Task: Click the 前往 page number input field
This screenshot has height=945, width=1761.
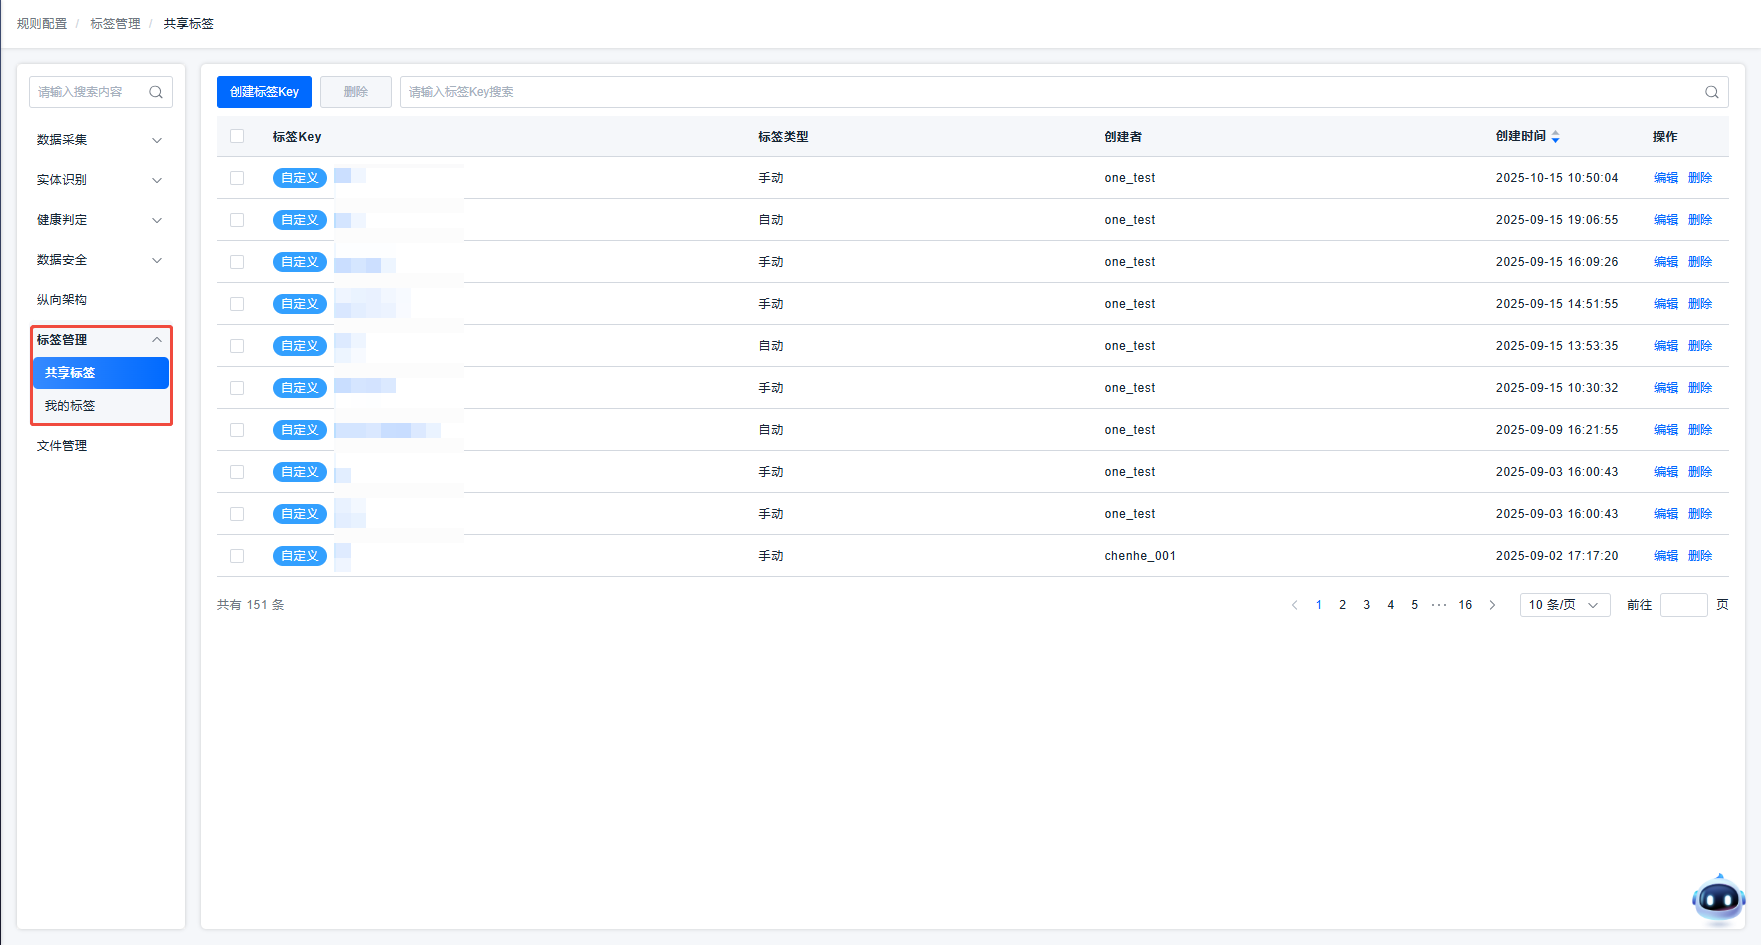Action: [x=1683, y=605]
